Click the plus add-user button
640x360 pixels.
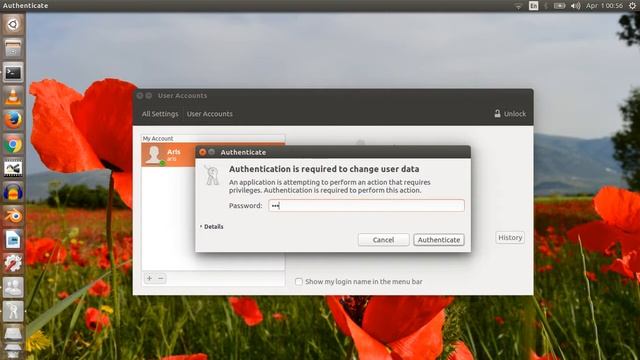tap(149, 278)
